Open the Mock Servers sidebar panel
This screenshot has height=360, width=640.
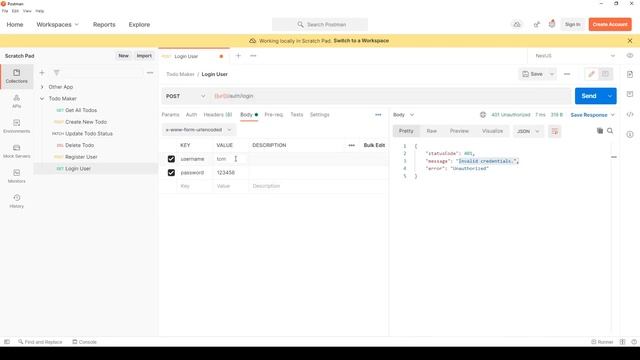click(x=16, y=151)
